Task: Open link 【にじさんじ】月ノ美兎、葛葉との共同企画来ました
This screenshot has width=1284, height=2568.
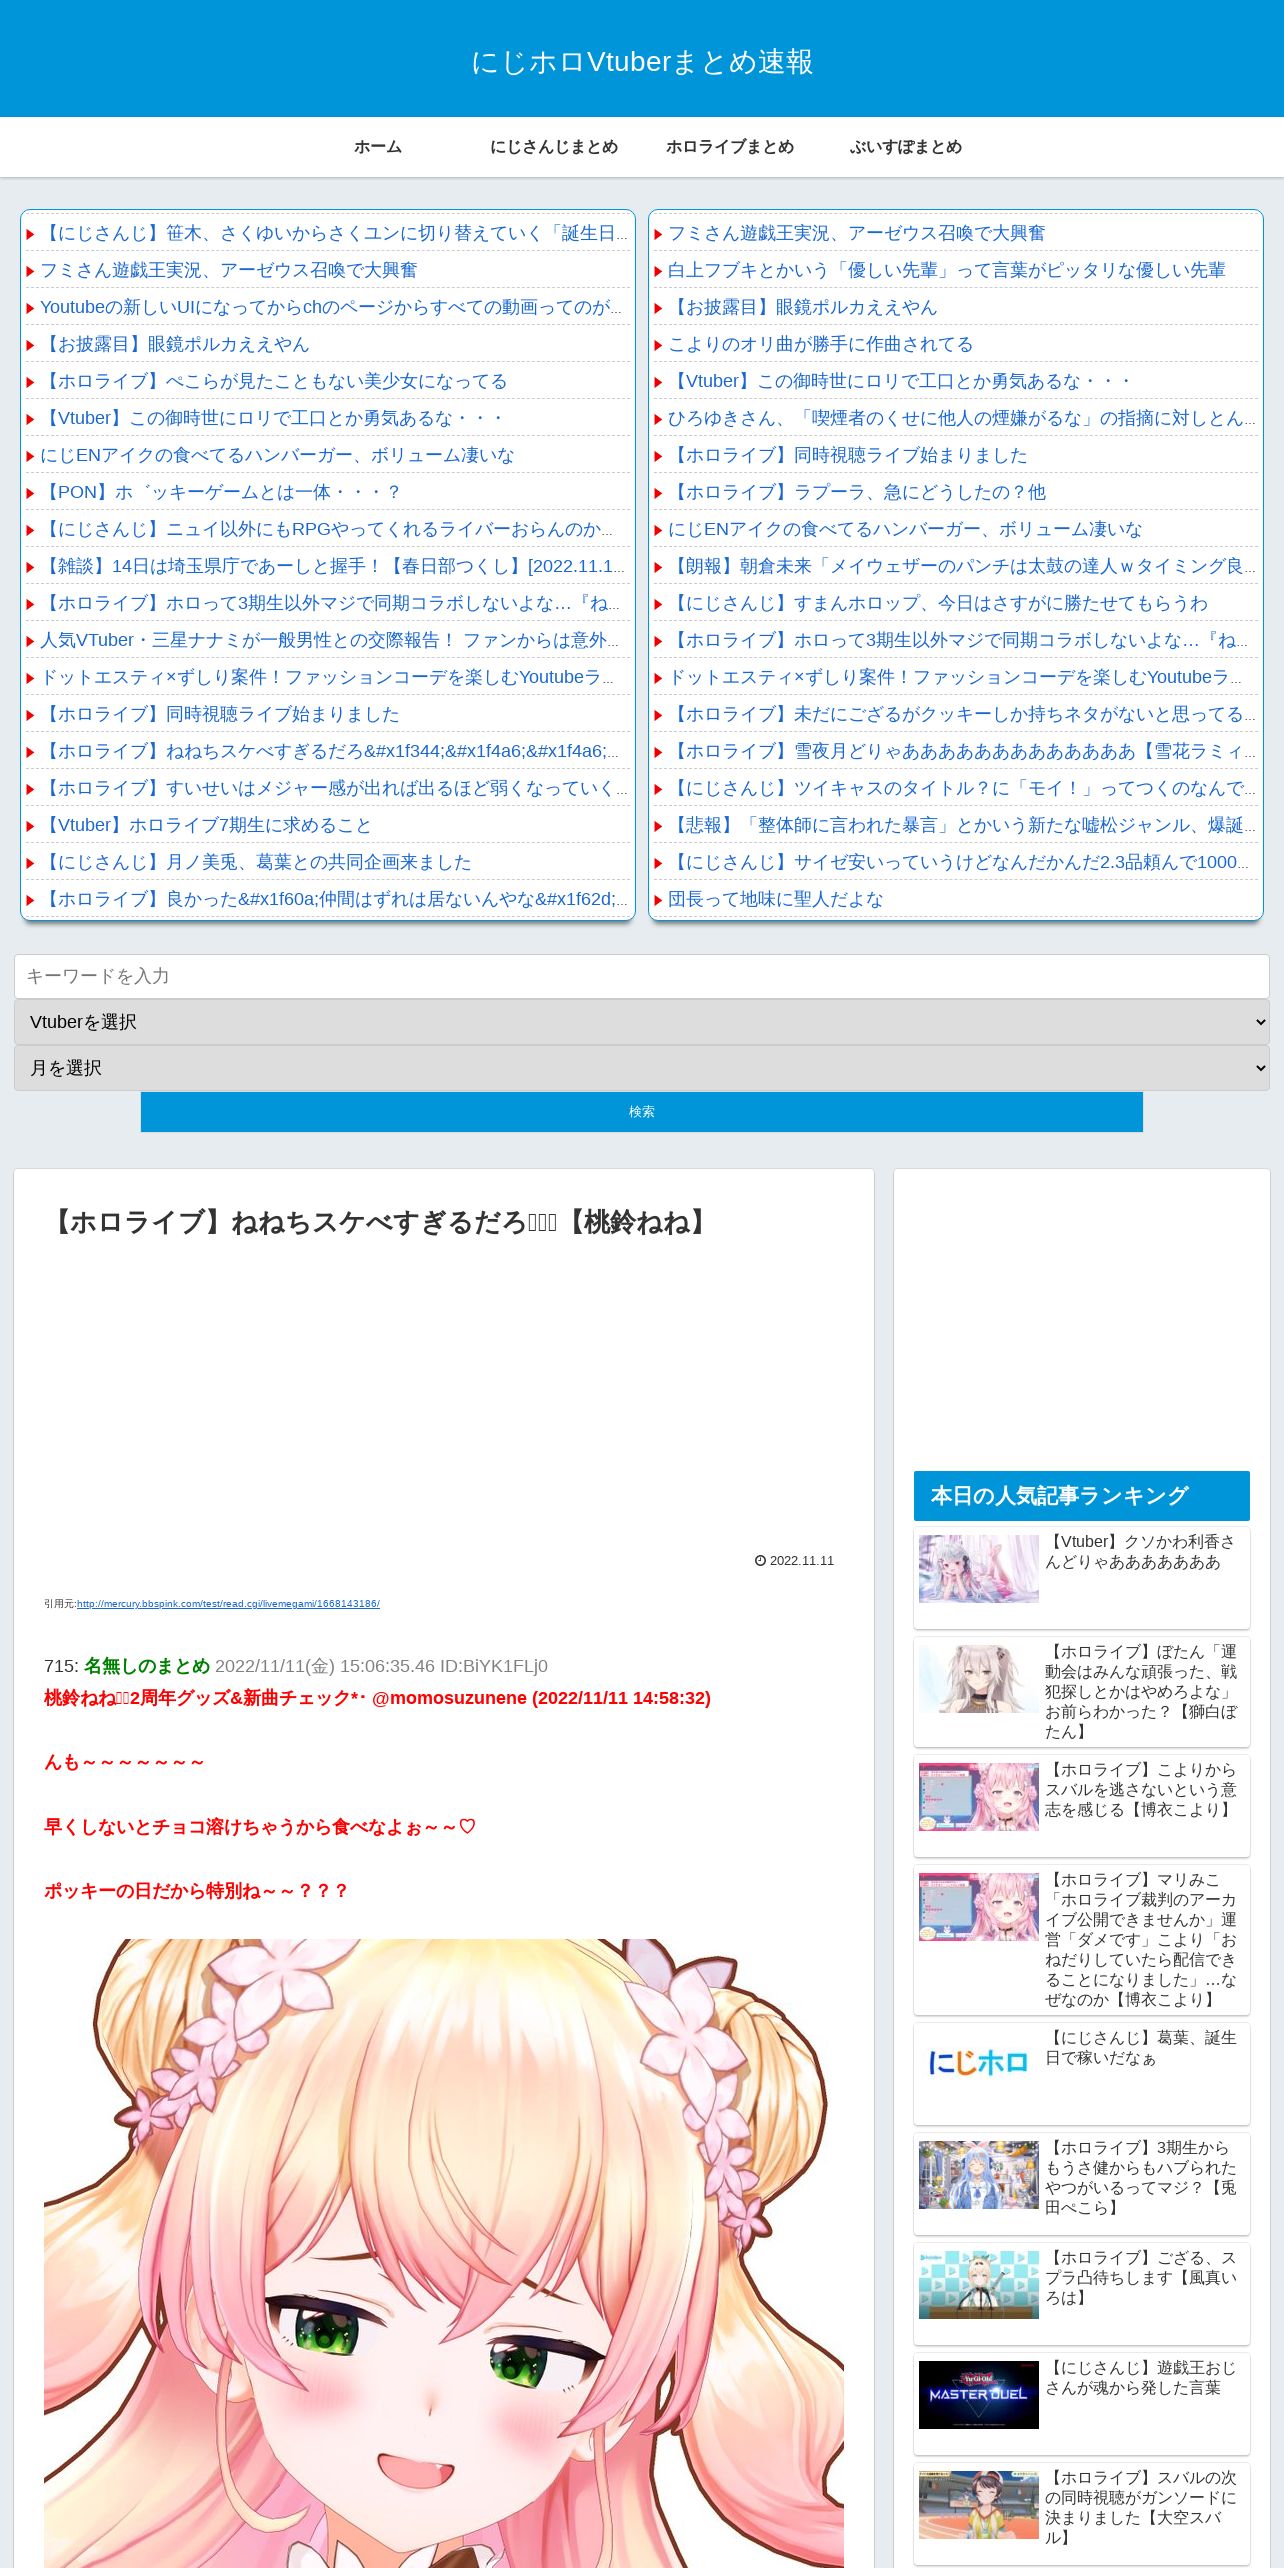Action: (x=256, y=862)
